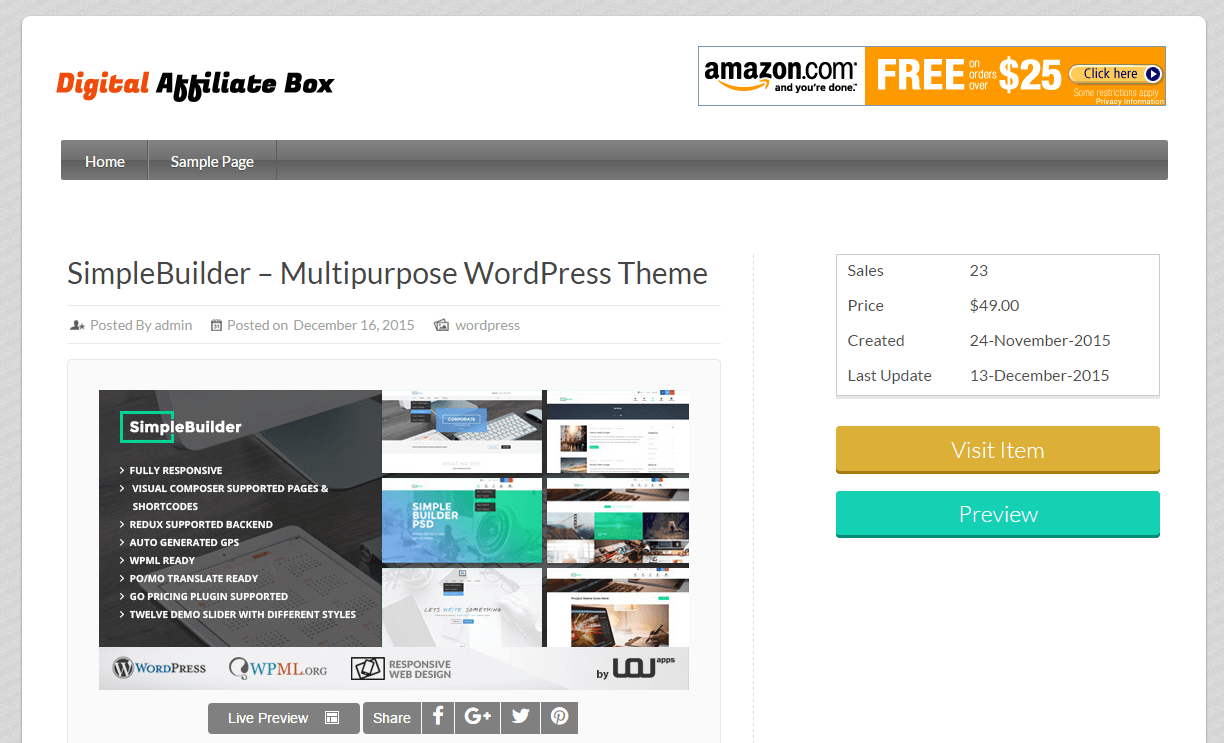Click the Visit Item button

point(998,450)
